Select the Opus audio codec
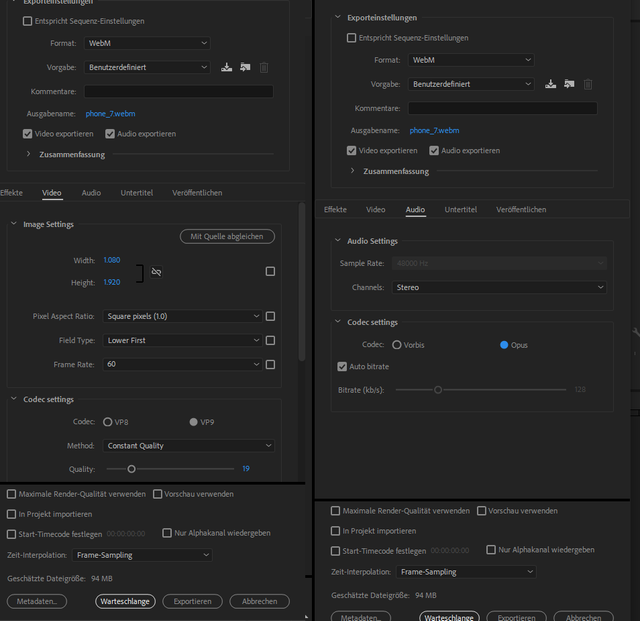 [504, 345]
